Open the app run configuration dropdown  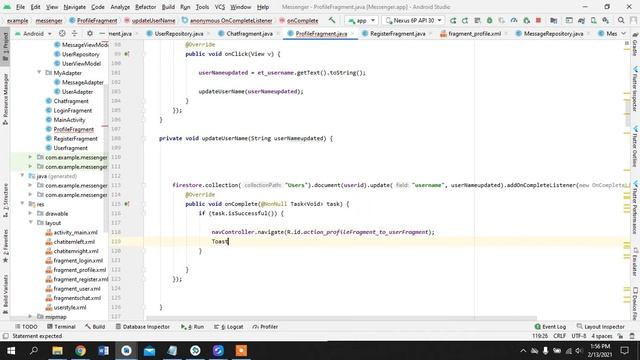[362, 20]
